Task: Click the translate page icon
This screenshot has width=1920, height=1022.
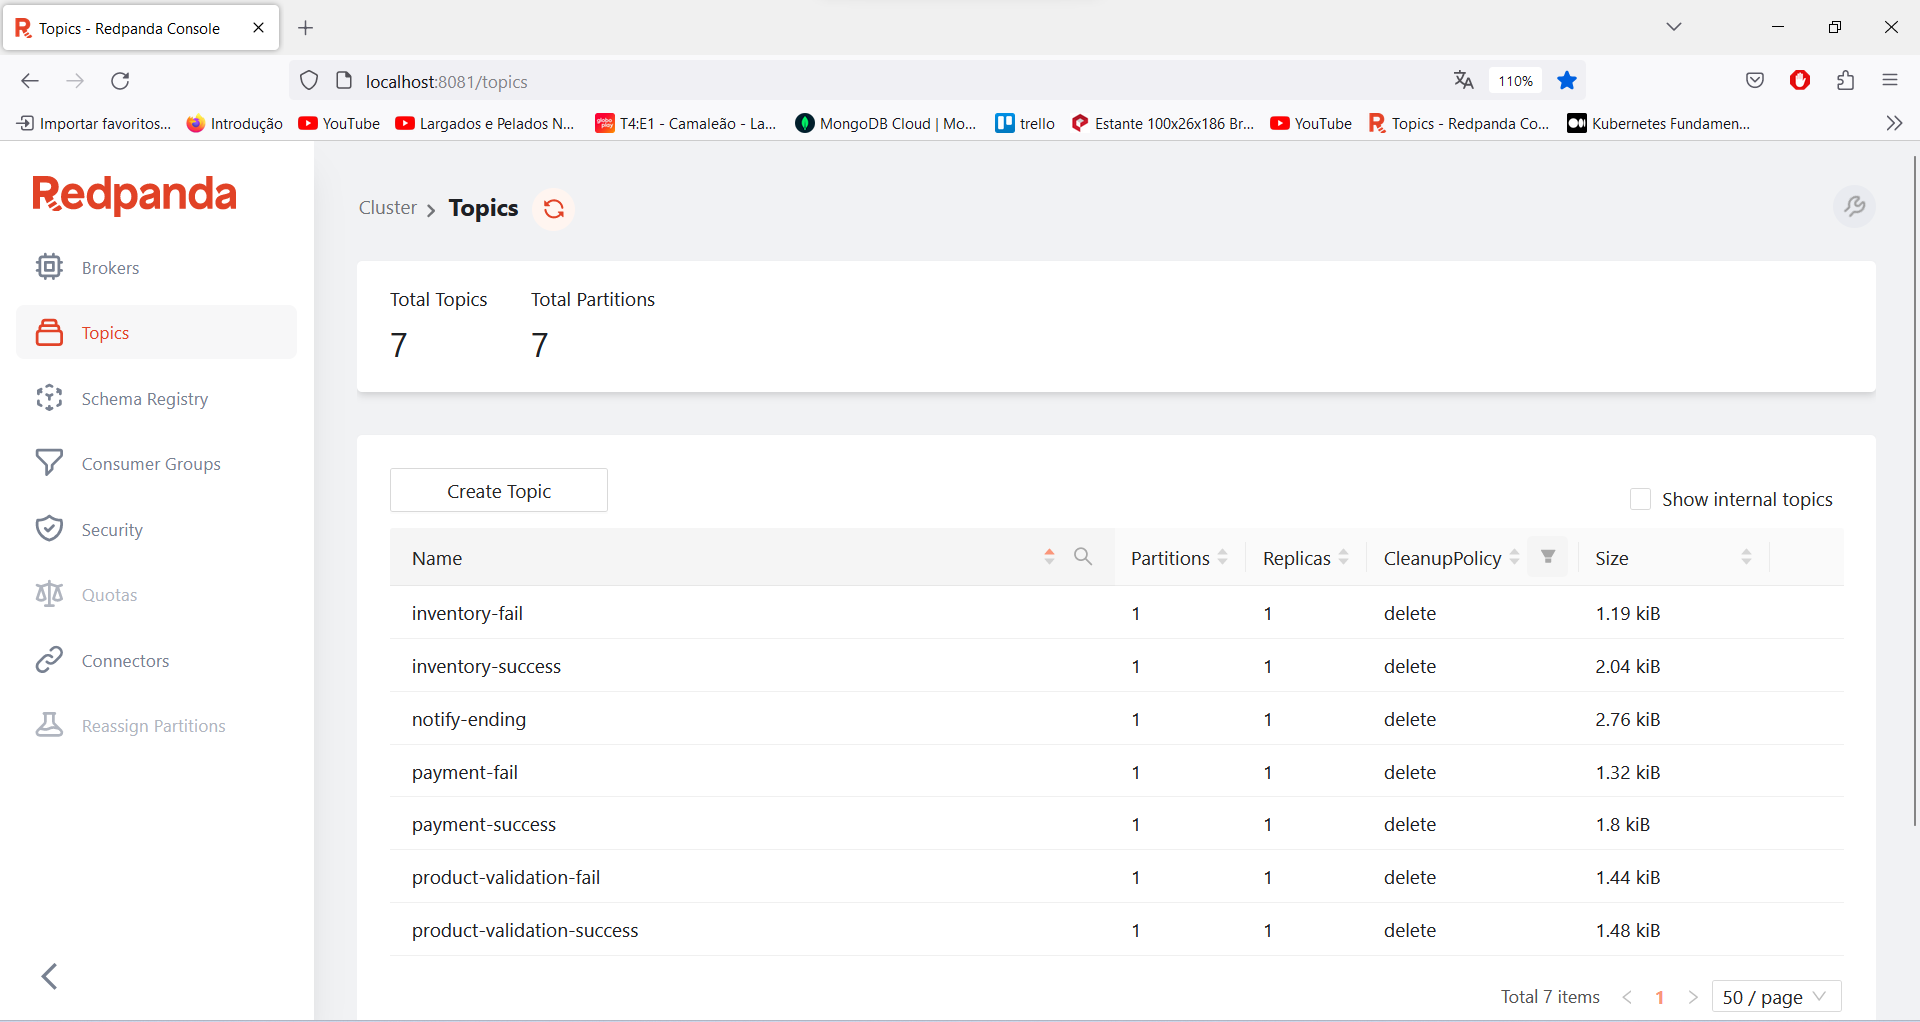Action: pos(1464,81)
